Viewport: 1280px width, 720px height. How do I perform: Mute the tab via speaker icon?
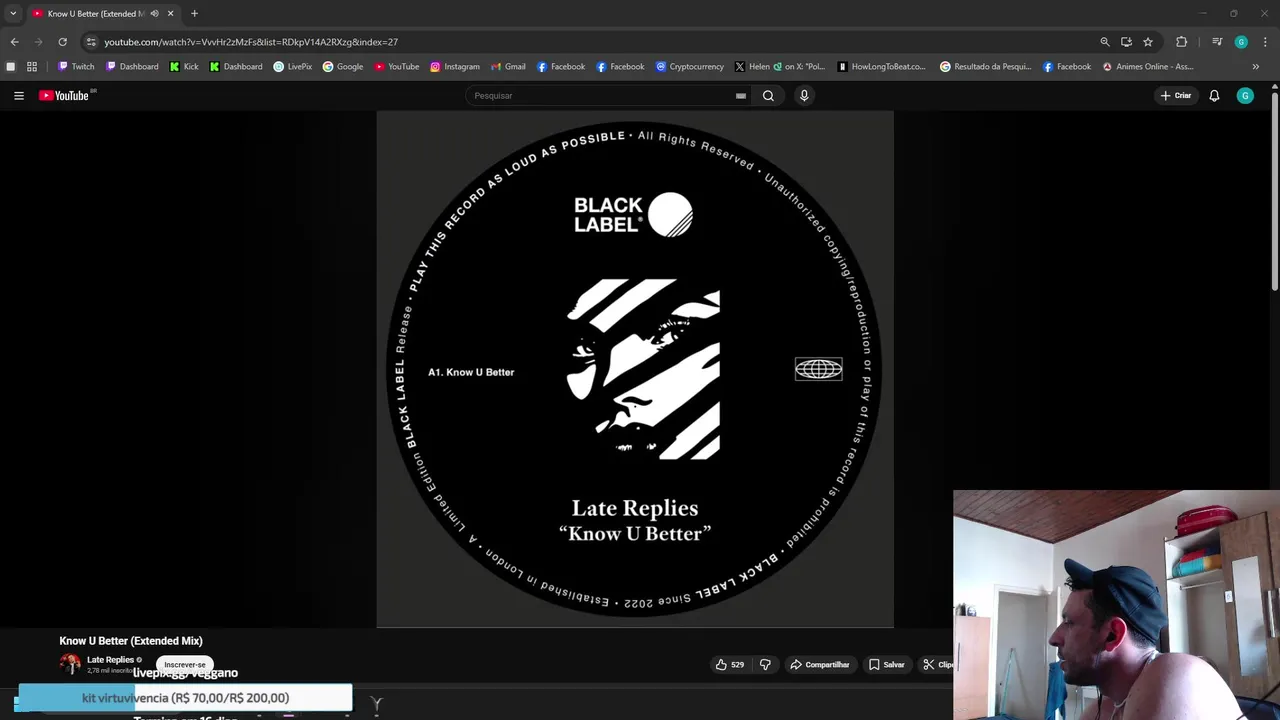[x=154, y=13]
